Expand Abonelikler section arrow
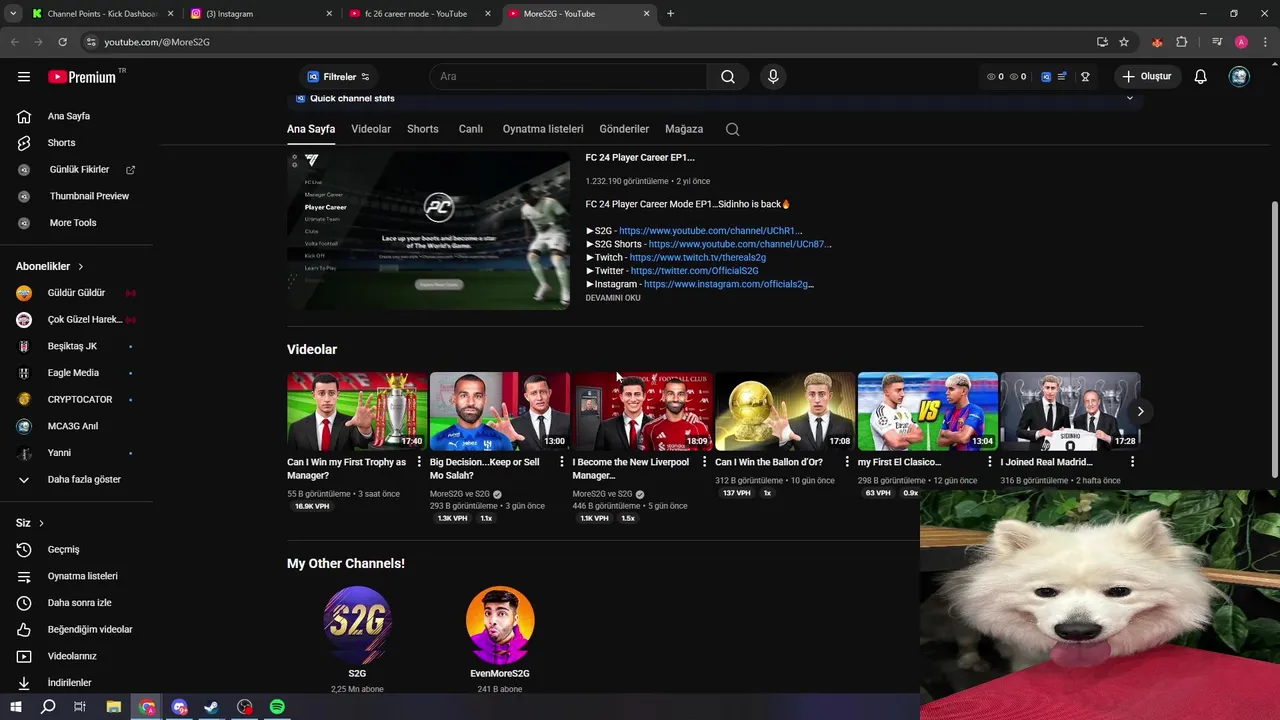This screenshot has width=1280, height=720. [x=81, y=267]
